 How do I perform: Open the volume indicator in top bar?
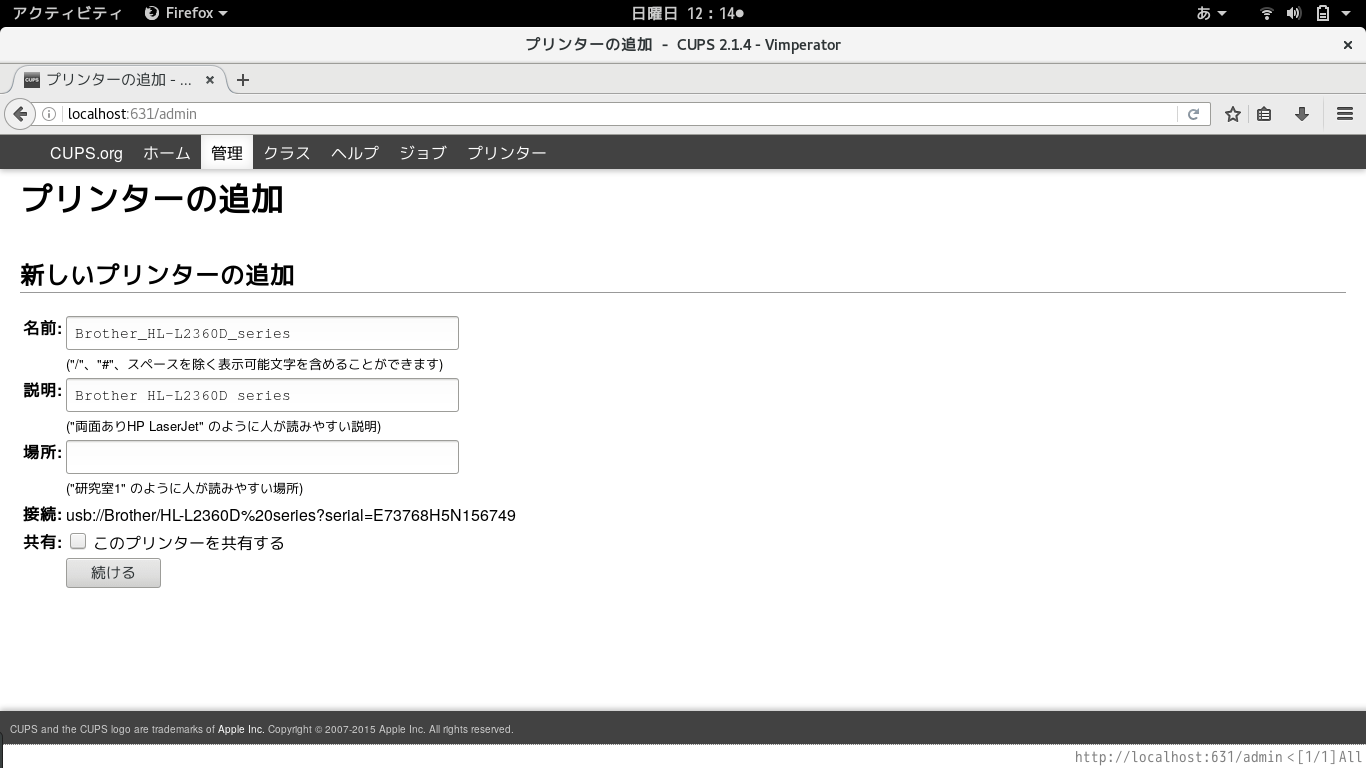[x=1293, y=13]
